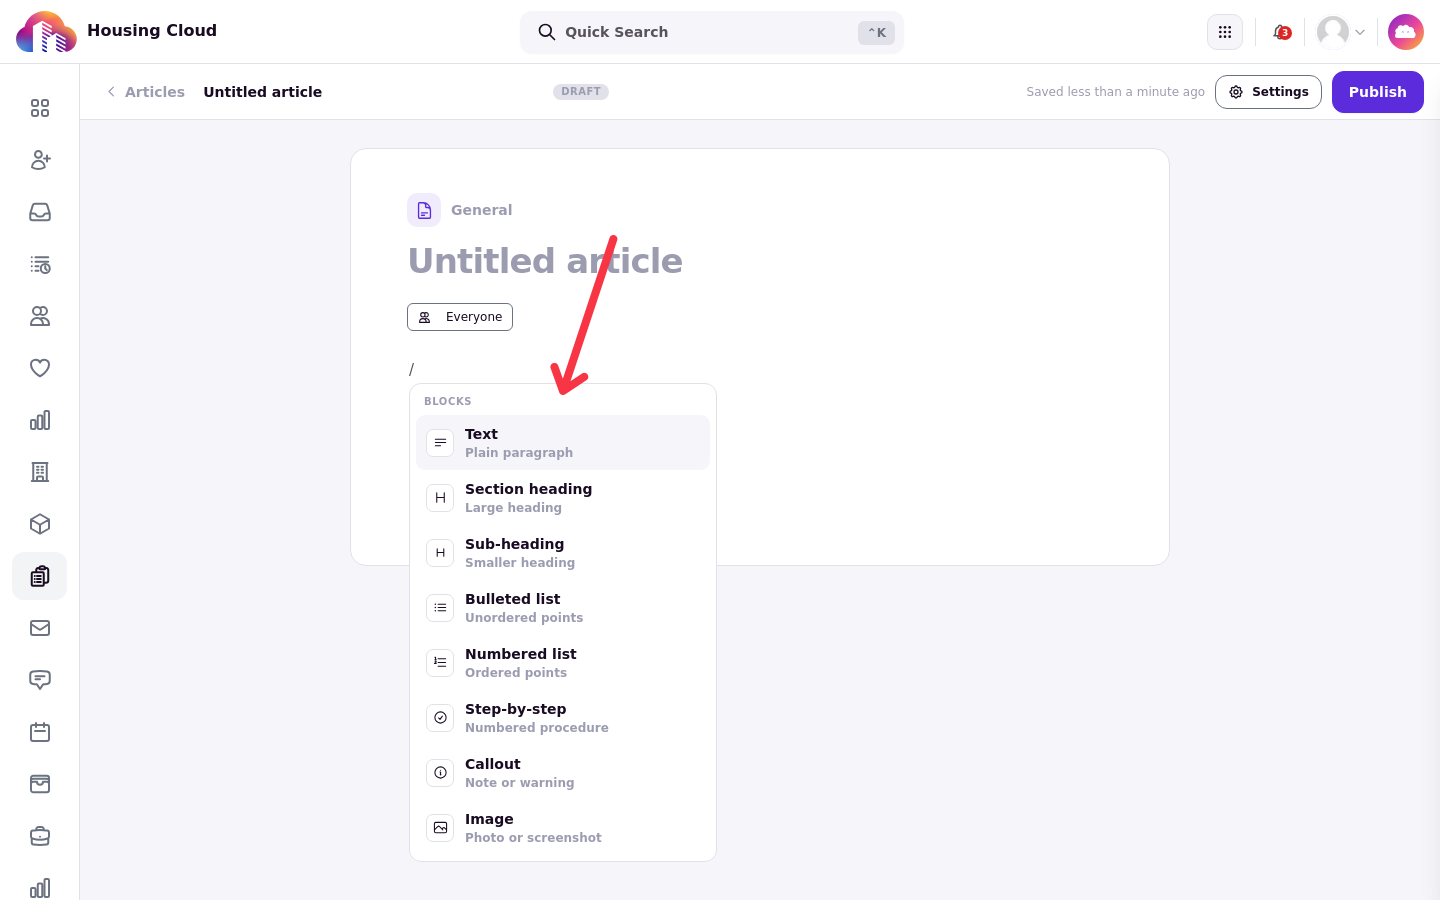Click the General category document icon

(x=424, y=210)
